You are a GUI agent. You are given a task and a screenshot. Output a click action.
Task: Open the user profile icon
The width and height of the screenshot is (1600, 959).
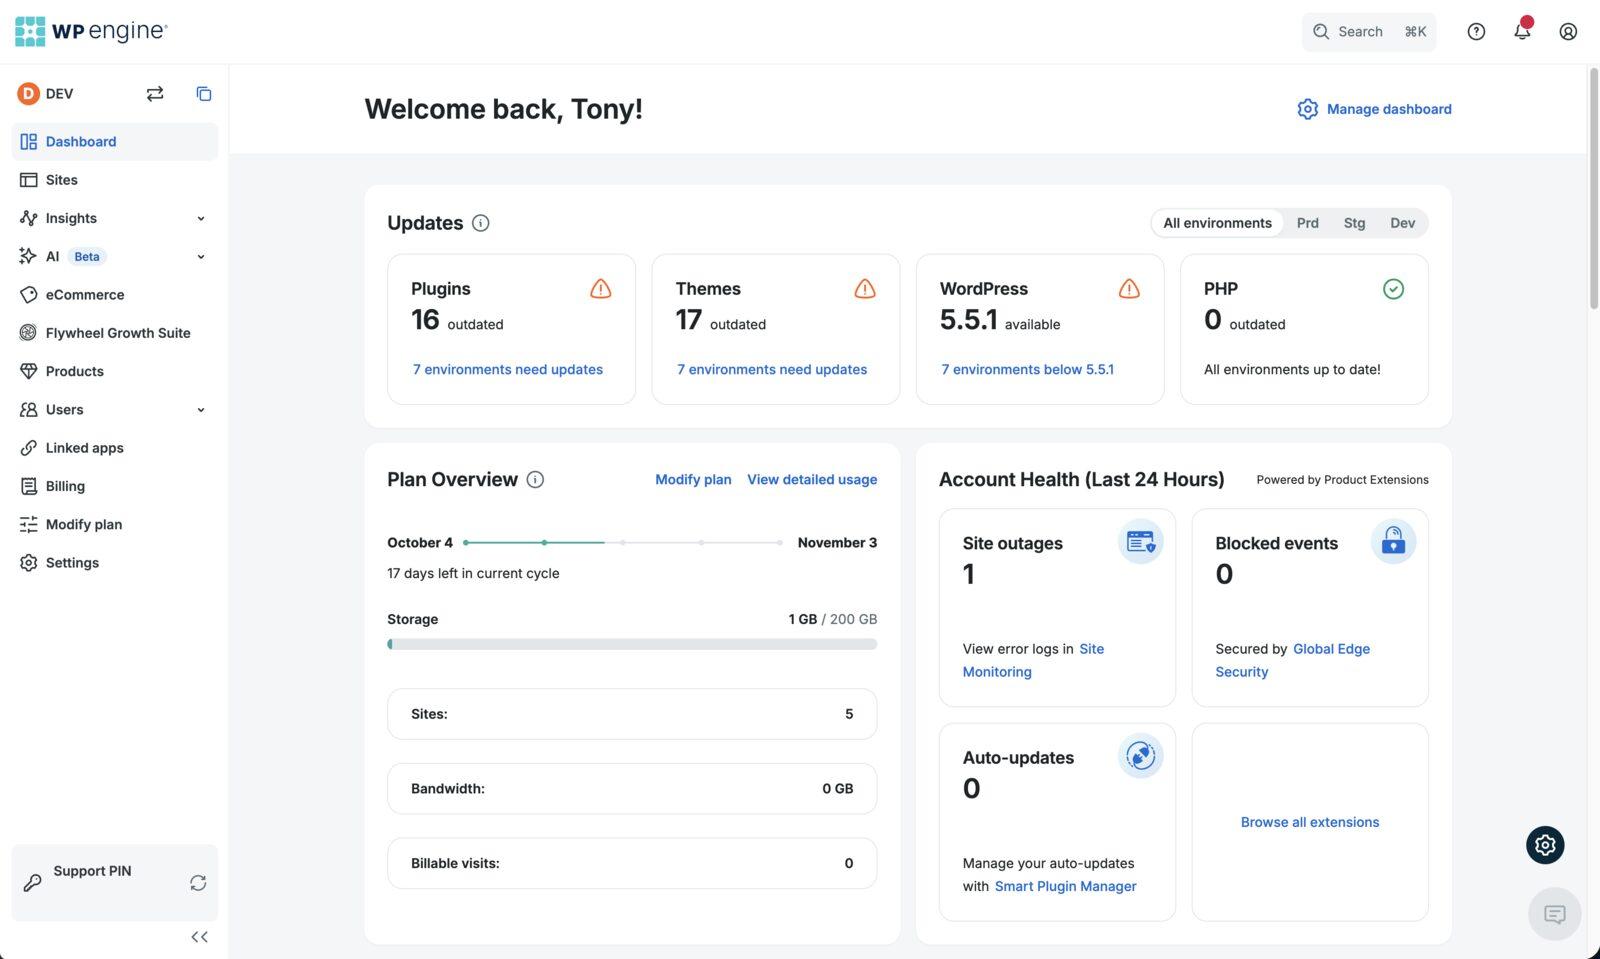(1568, 31)
